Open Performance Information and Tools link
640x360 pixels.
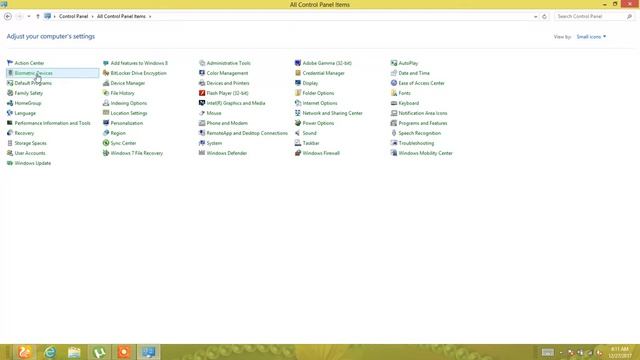tap(52, 123)
